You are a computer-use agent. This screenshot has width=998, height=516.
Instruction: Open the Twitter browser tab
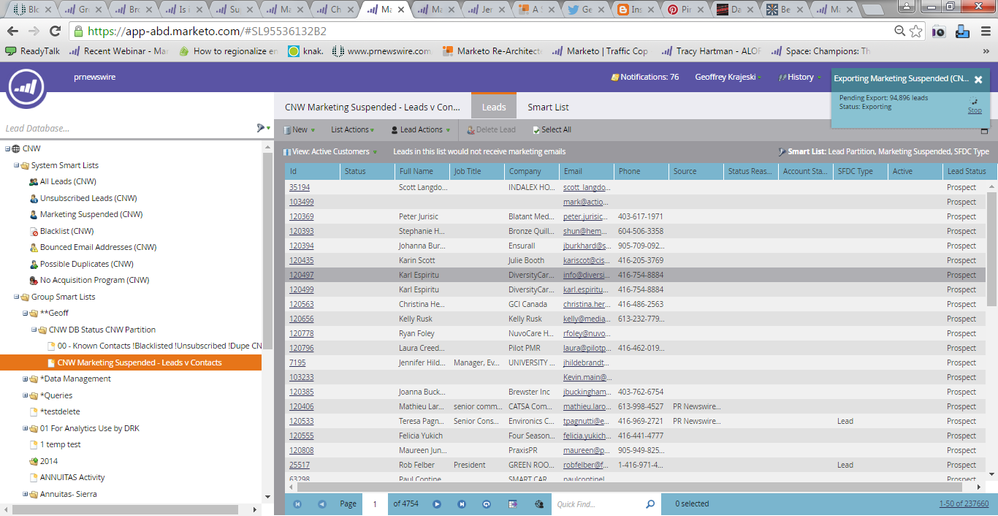click(x=588, y=10)
